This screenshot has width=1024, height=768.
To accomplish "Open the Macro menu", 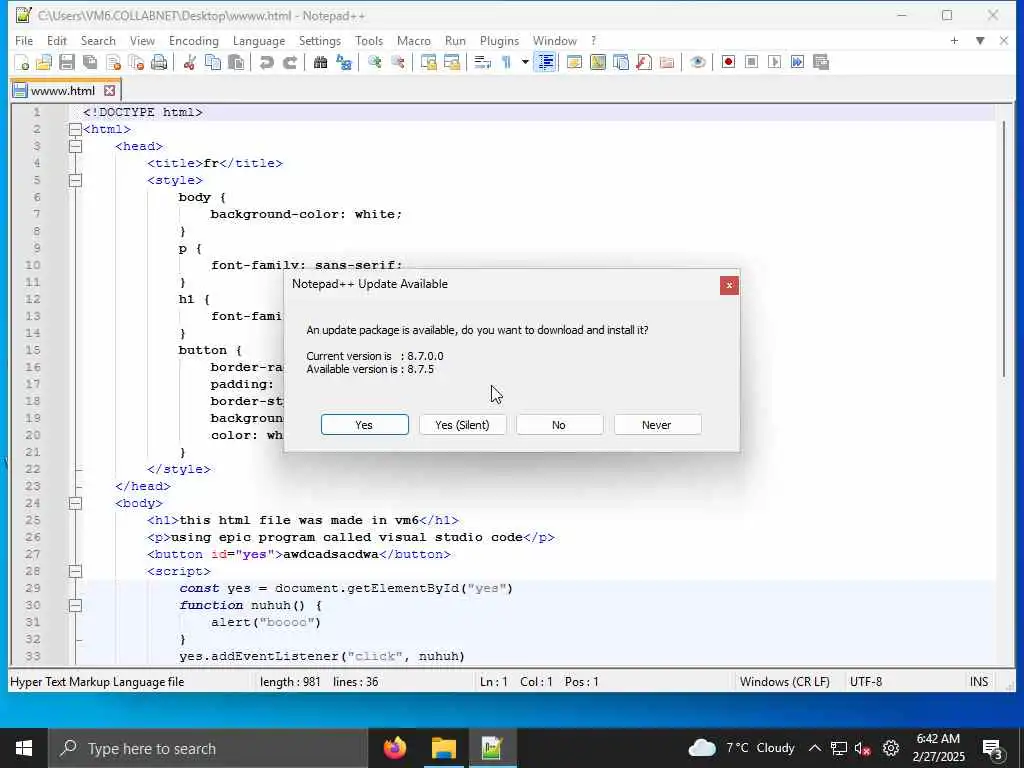I will coord(413,40).
